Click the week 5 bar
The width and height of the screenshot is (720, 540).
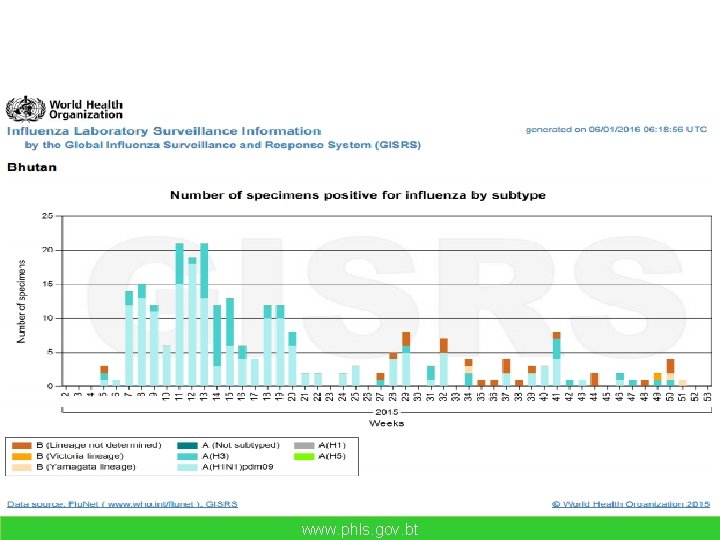point(104,376)
